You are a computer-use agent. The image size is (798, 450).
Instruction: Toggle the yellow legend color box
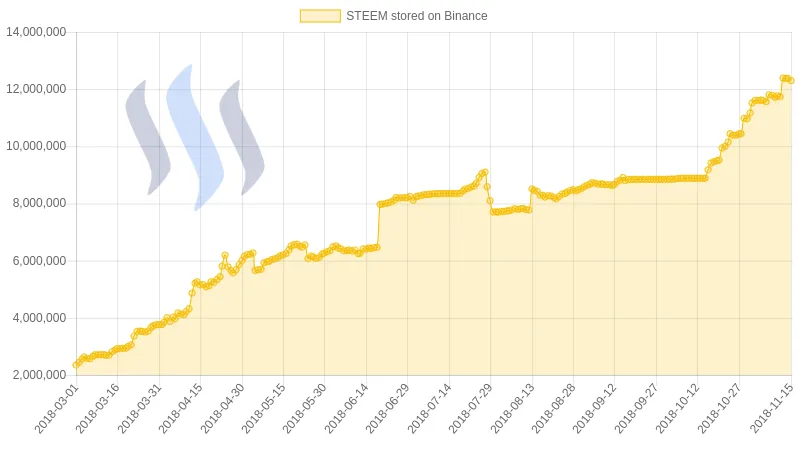(320, 16)
